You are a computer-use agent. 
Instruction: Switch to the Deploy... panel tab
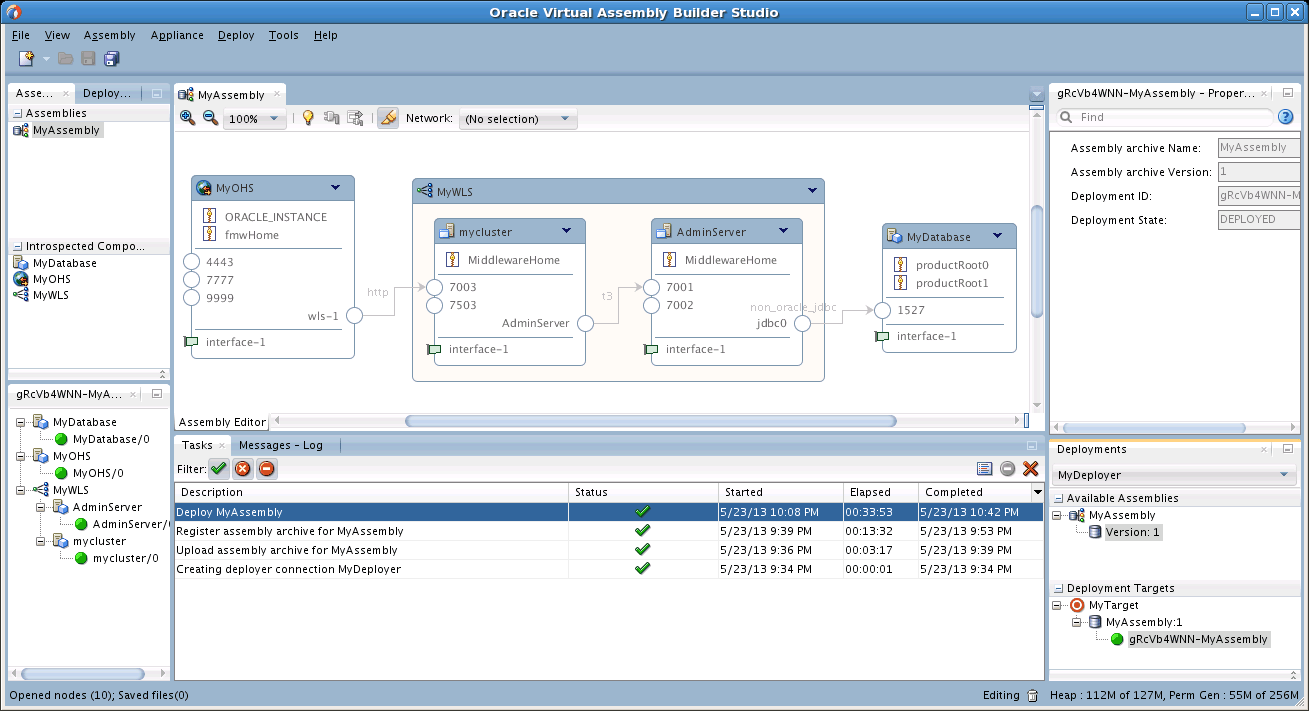point(107,93)
